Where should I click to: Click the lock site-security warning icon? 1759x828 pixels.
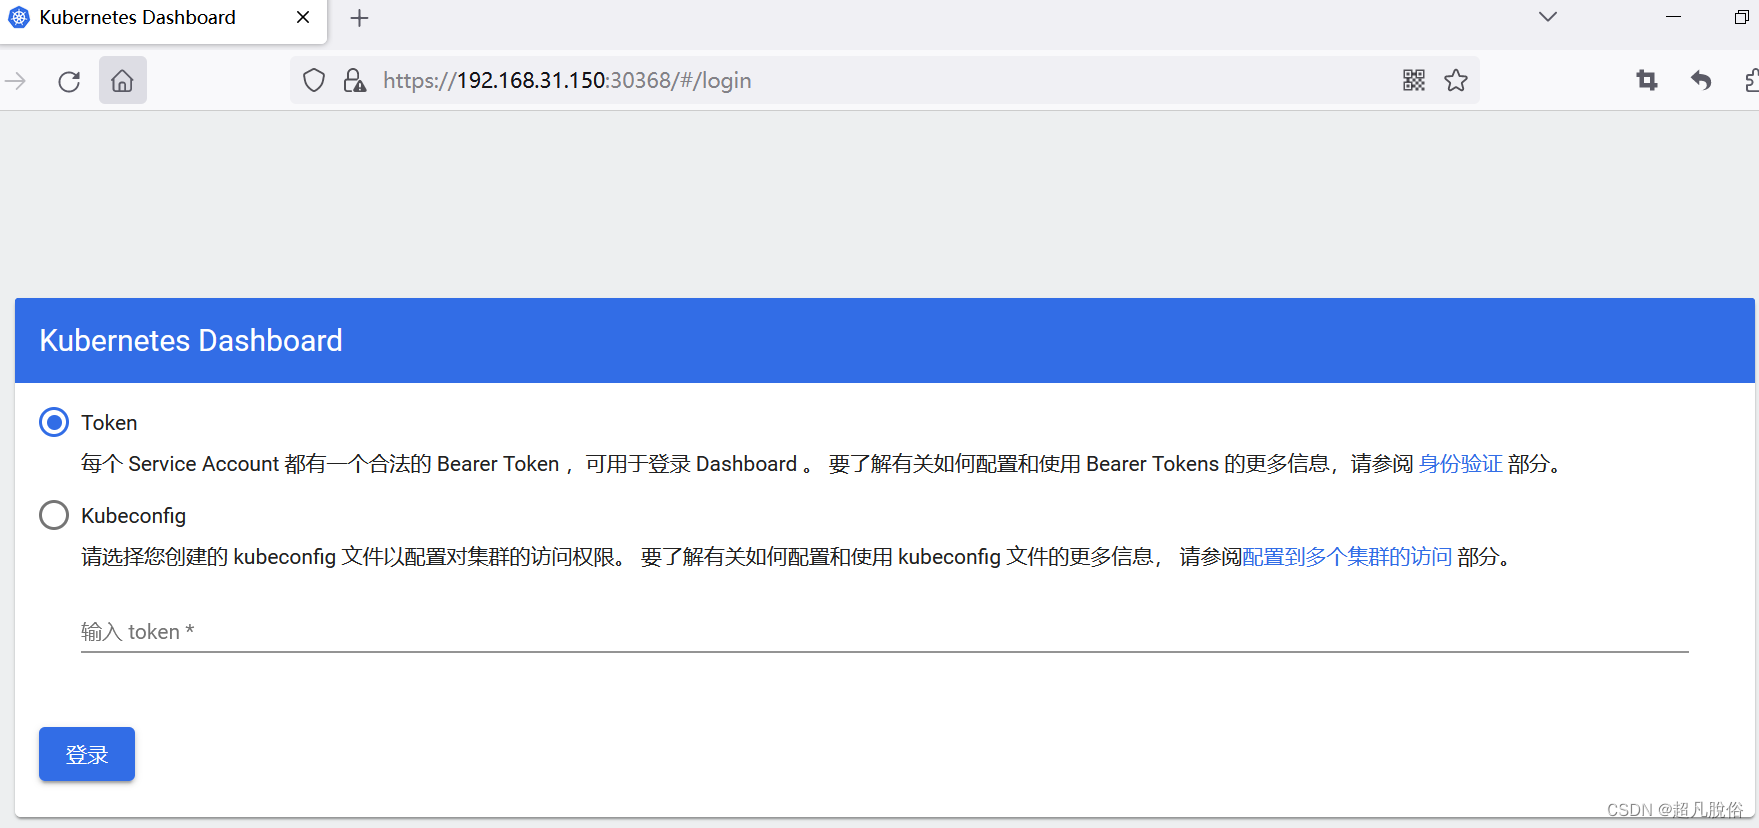click(354, 80)
